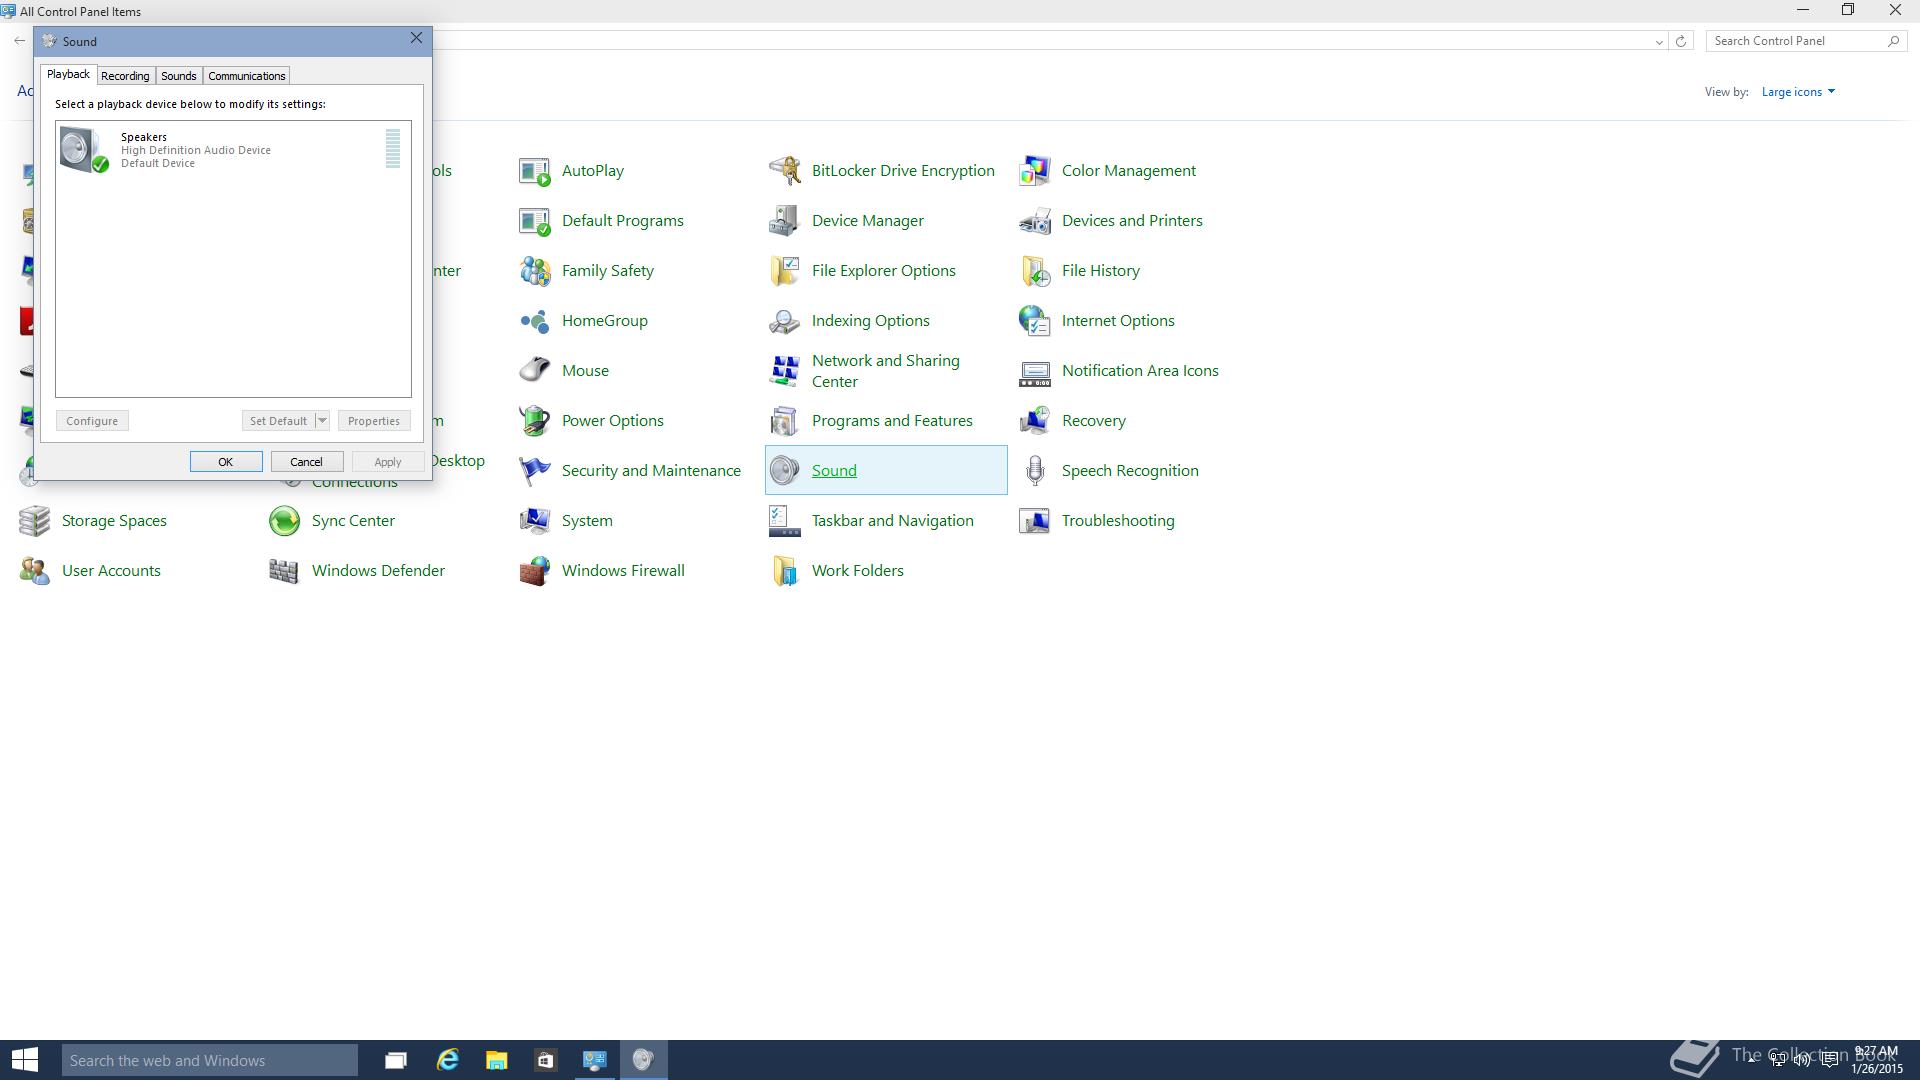This screenshot has width=1920, height=1080.
Task: Open the Sound link
Action: (x=834, y=471)
